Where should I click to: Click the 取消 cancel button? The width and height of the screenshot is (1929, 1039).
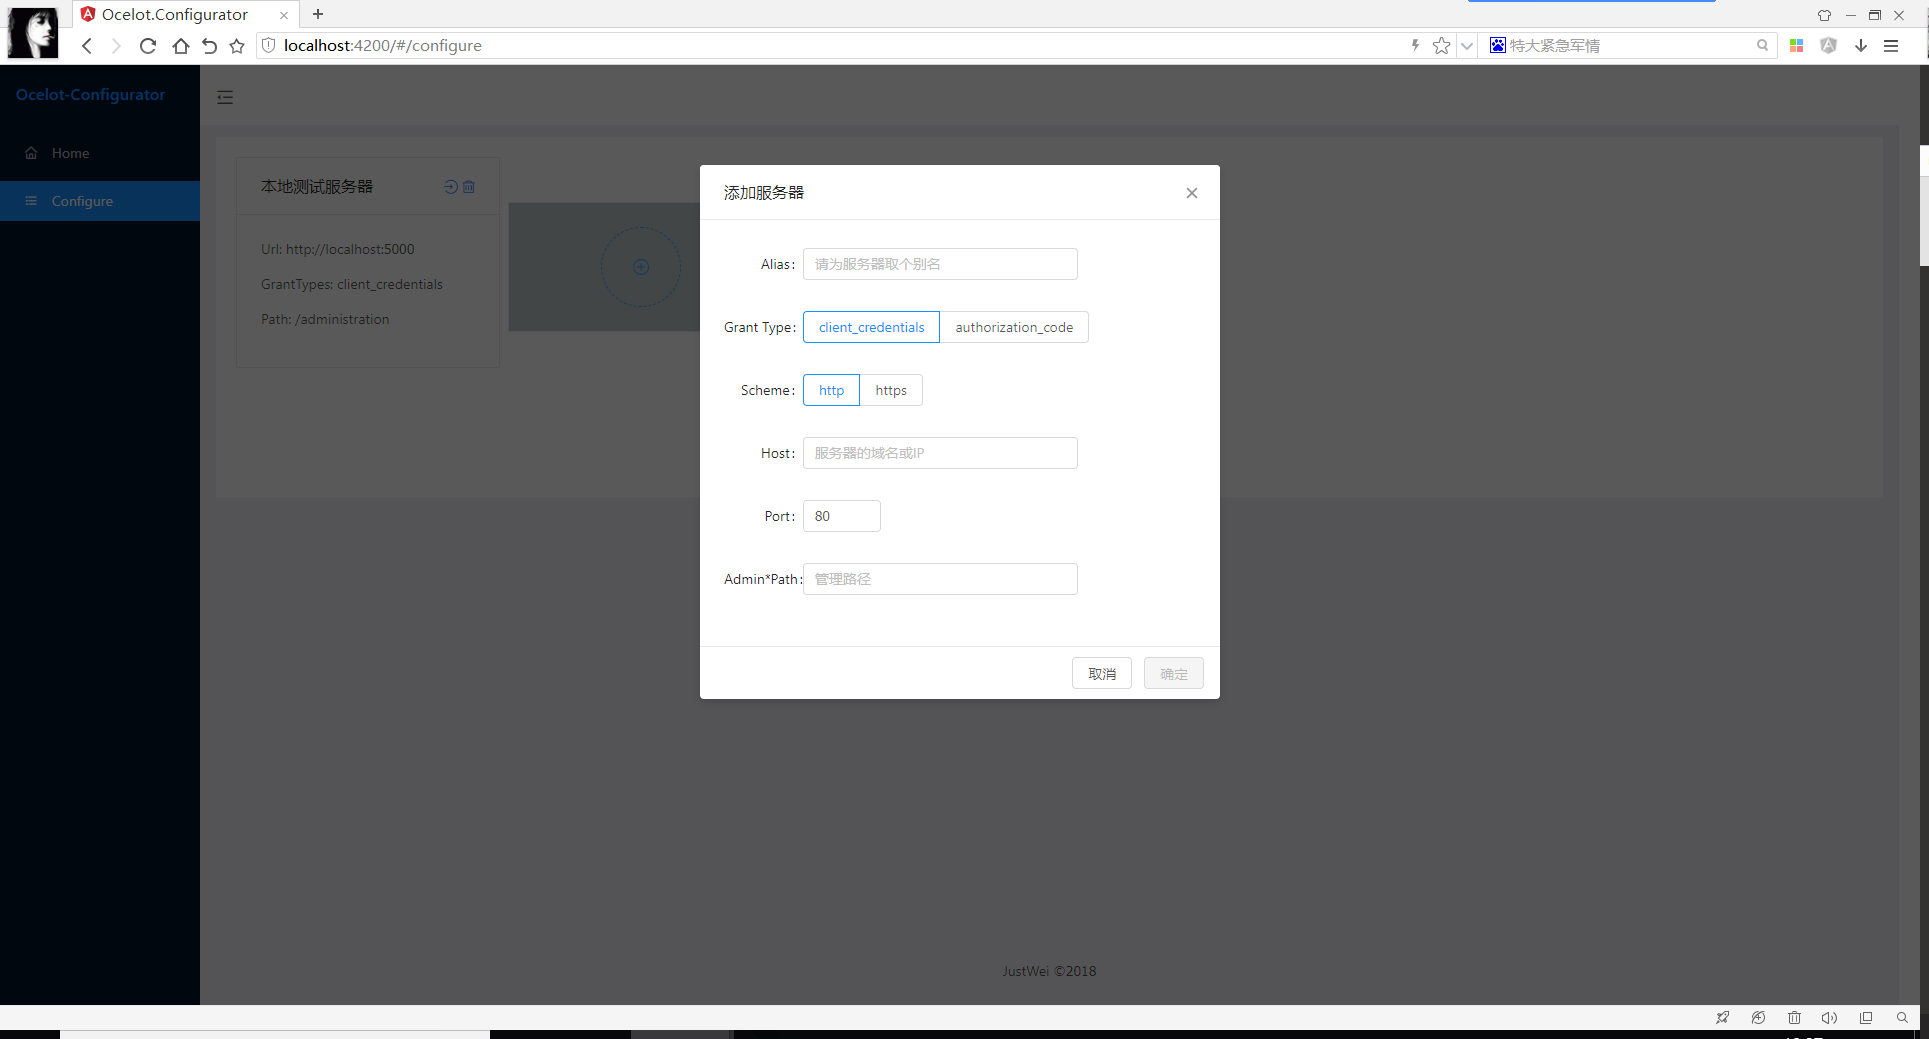pyautogui.click(x=1102, y=673)
